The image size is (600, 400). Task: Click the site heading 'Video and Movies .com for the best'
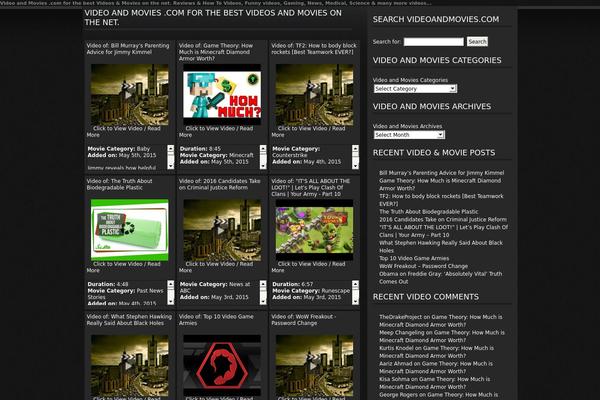pos(213,17)
